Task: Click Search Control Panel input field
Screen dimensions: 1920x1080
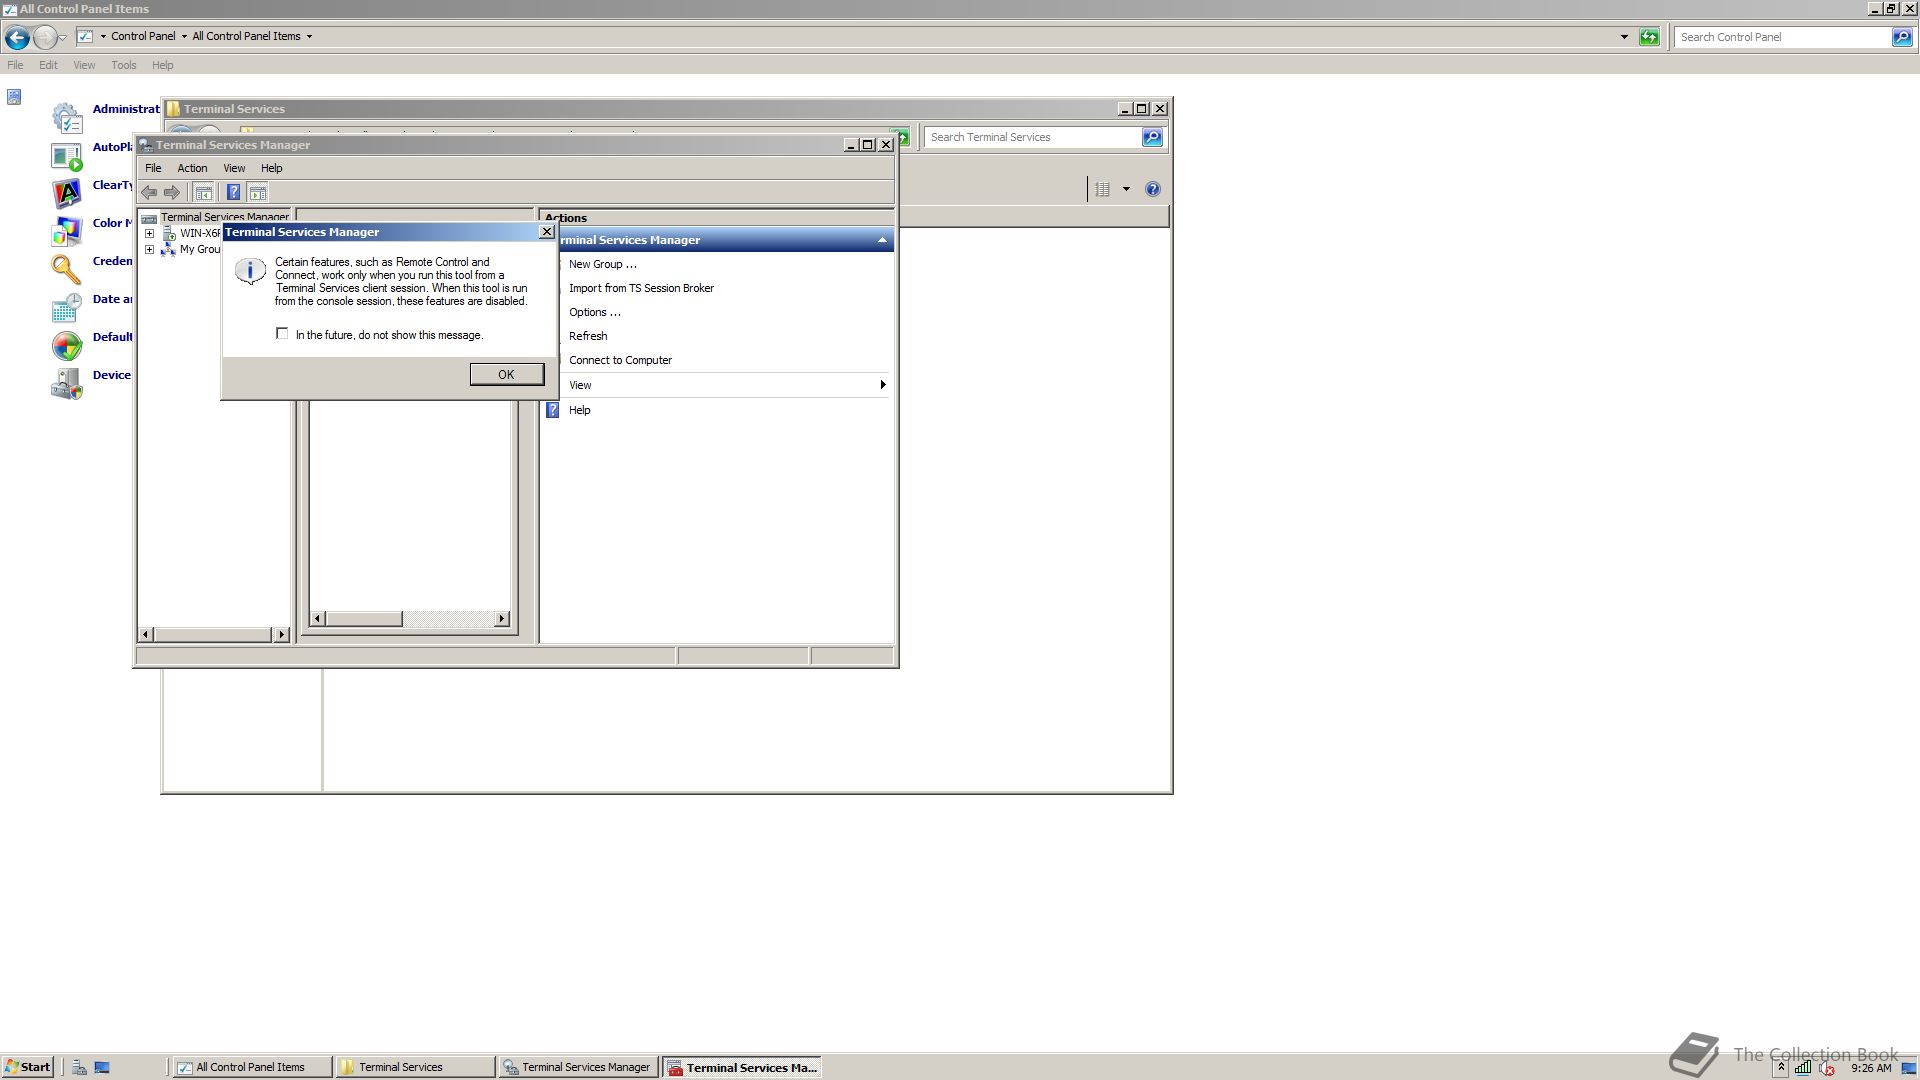Action: pyautogui.click(x=1783, y=37)
